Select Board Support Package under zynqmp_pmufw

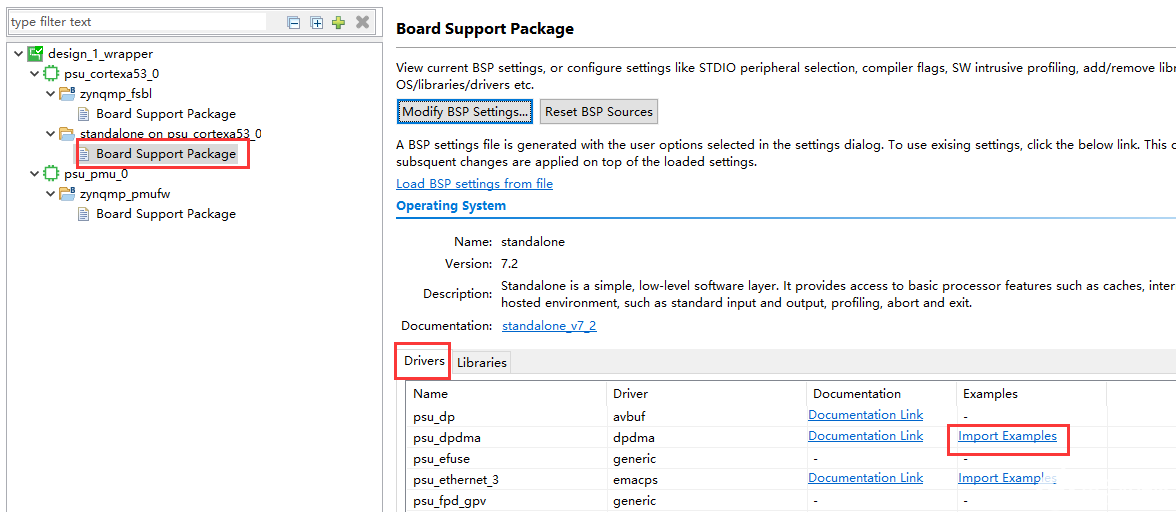165,214
